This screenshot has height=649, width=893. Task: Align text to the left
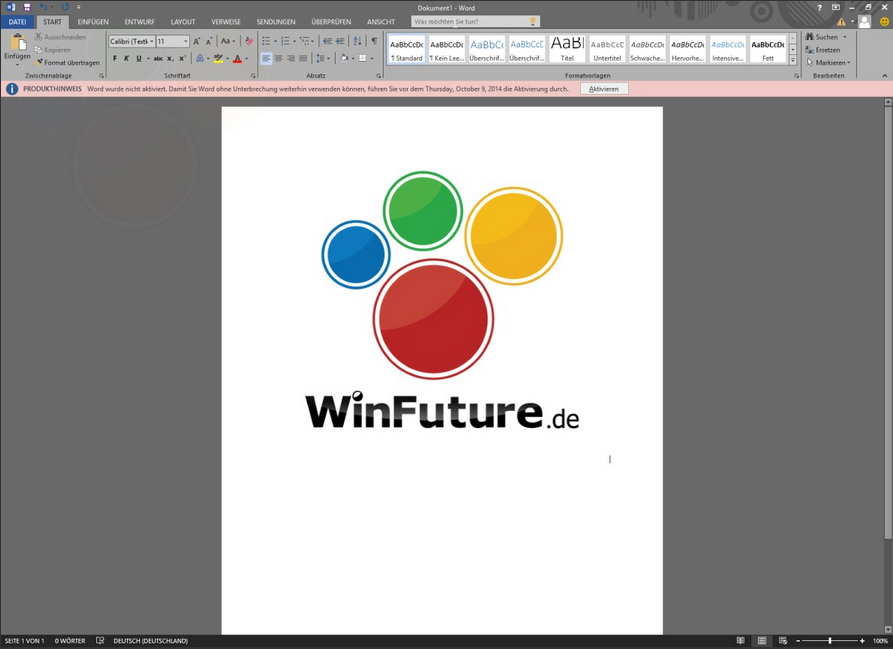pyautogui.click(x=266, y=58)
